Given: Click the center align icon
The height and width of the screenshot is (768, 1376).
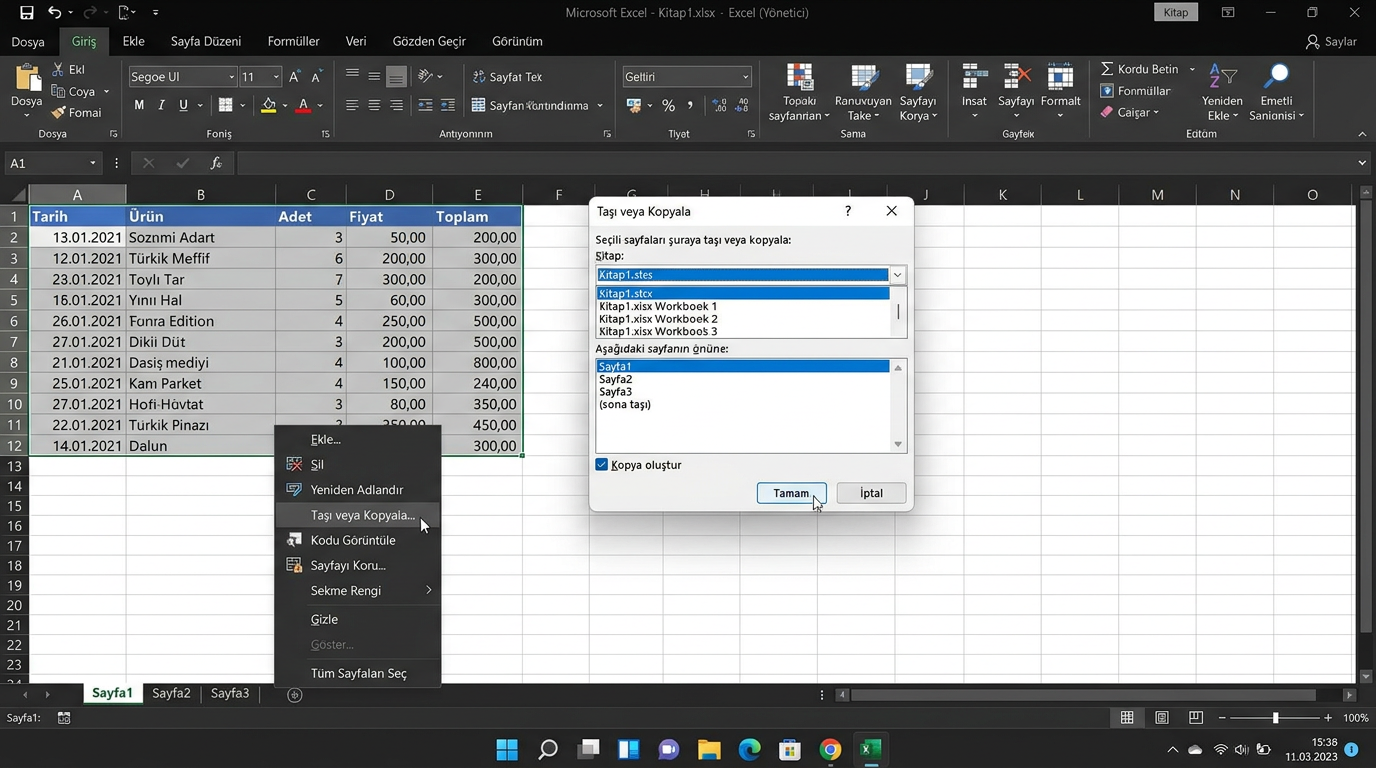Looking at the screenshot, I should point(374,105).
